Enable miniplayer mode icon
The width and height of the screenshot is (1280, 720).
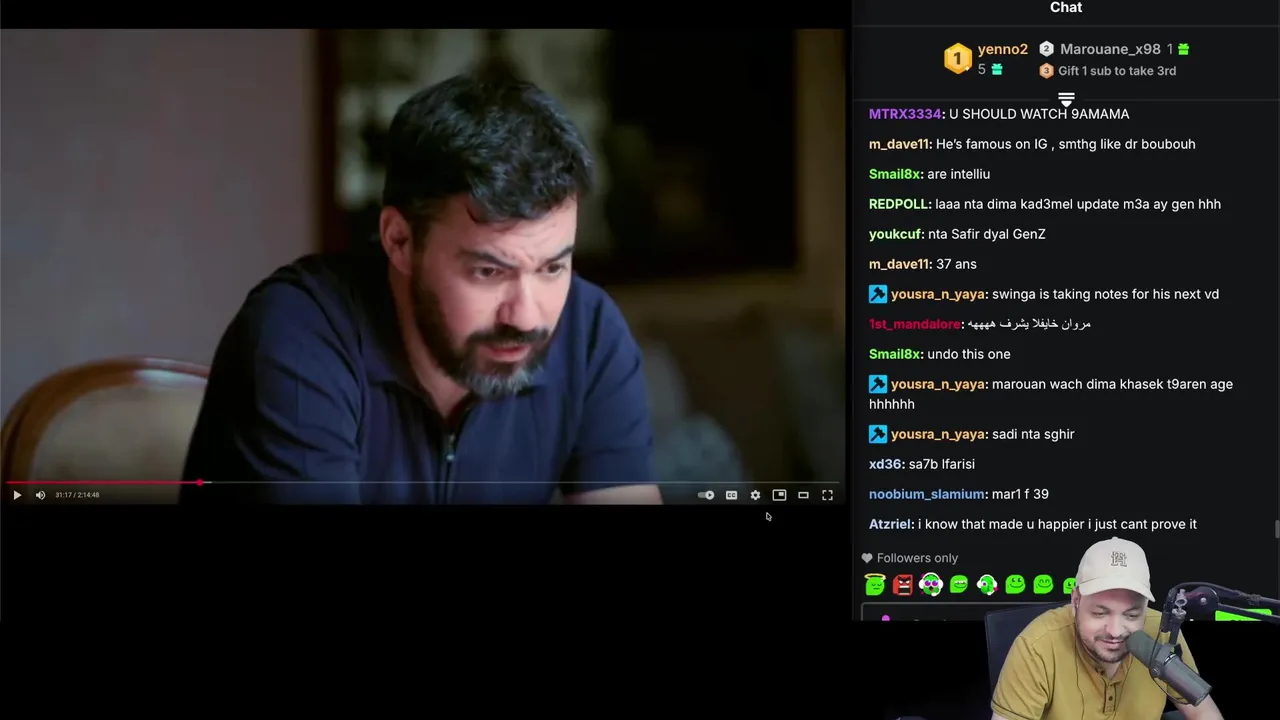pyautogui.click(x=779, y=495)
